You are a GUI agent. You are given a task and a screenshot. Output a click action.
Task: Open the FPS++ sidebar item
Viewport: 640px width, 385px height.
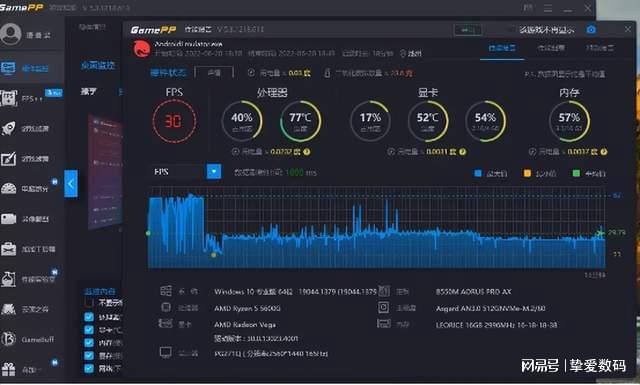pos(31,98)
